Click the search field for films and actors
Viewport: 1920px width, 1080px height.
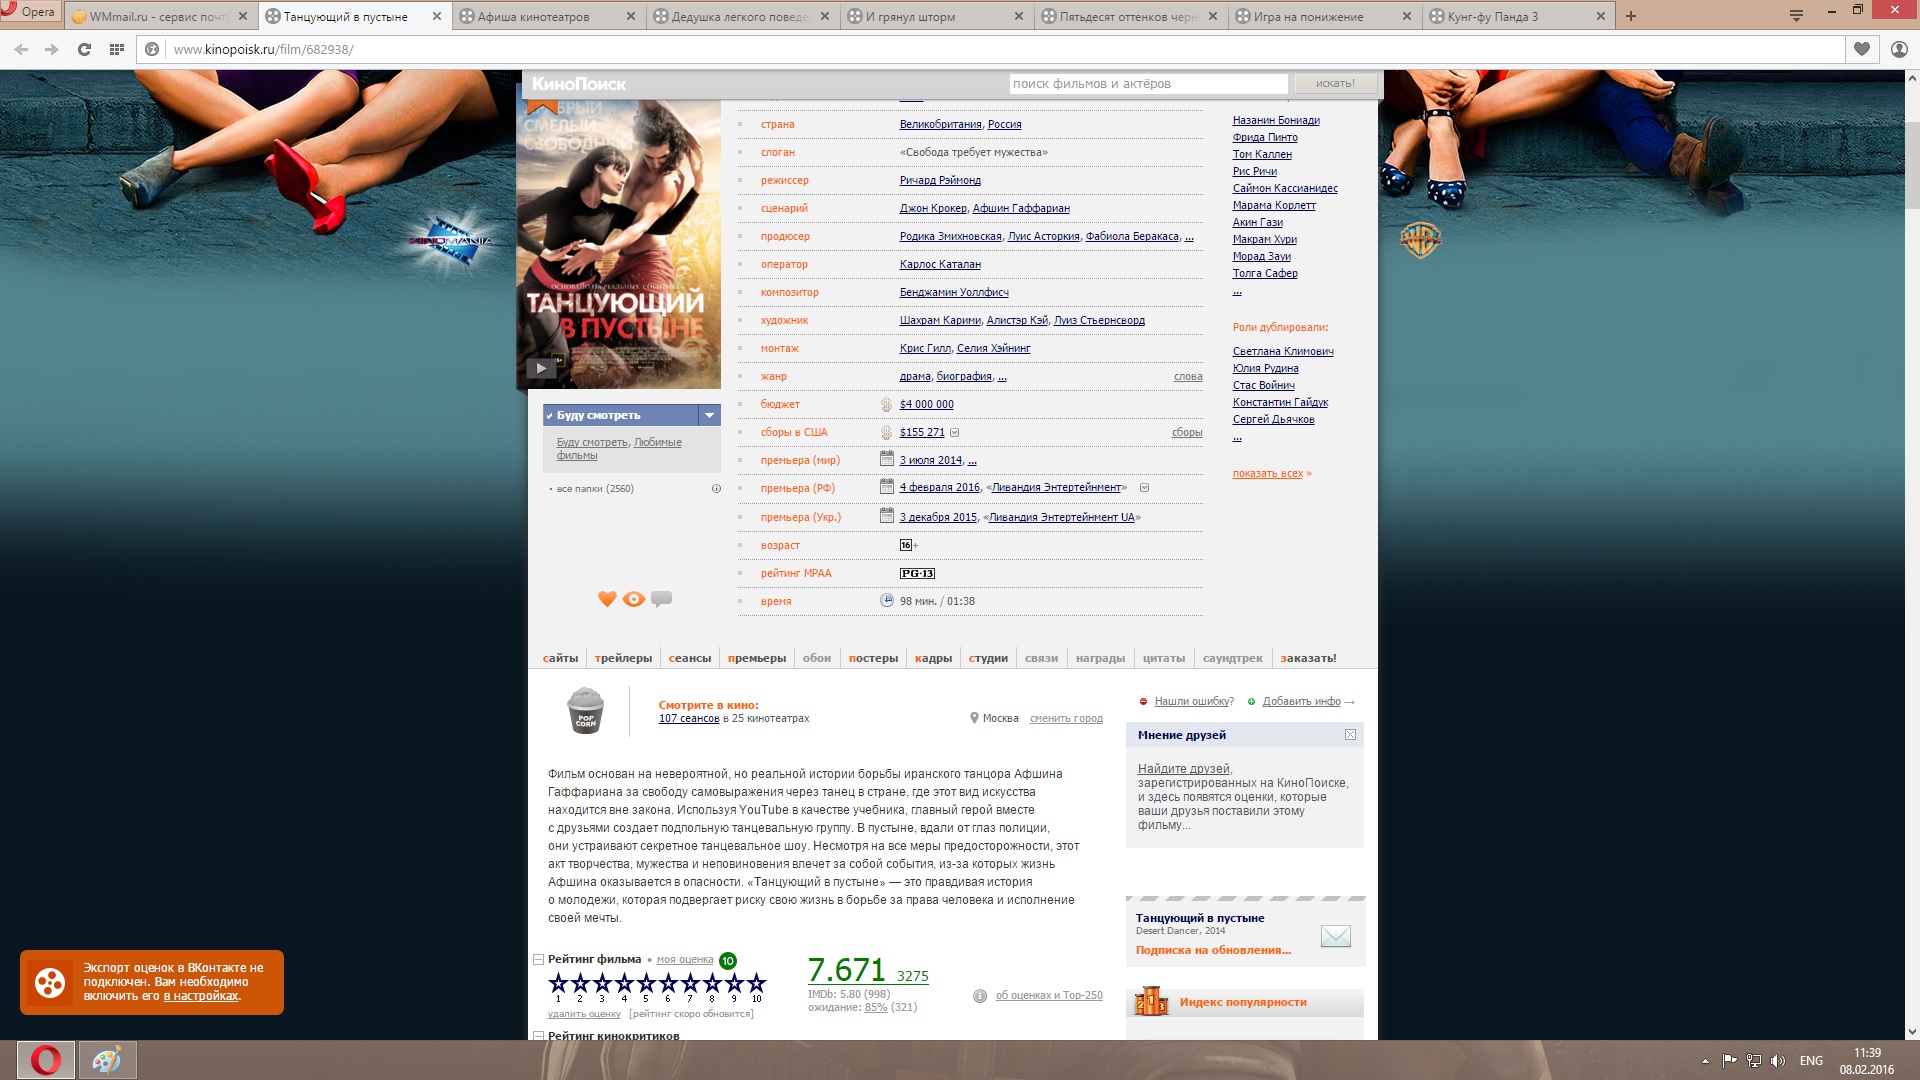pyautogui.click(x=1147, y=84)
